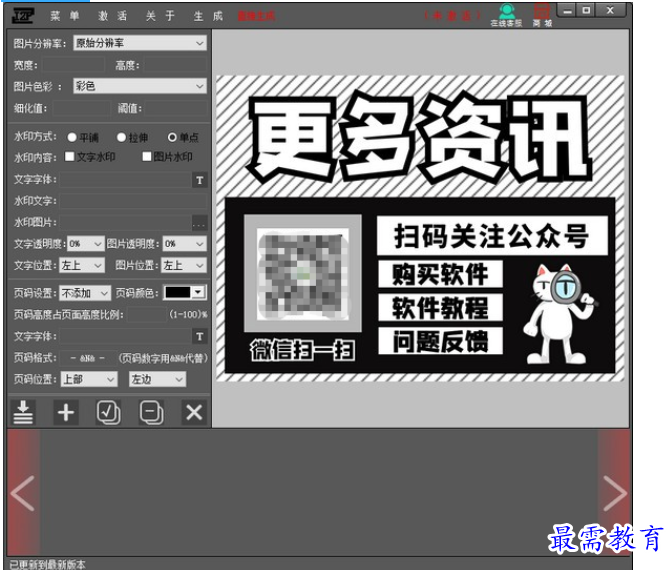Click the 细化值 refinement value field
Viewport: 672px width, 570px height.
pos(81,108)
